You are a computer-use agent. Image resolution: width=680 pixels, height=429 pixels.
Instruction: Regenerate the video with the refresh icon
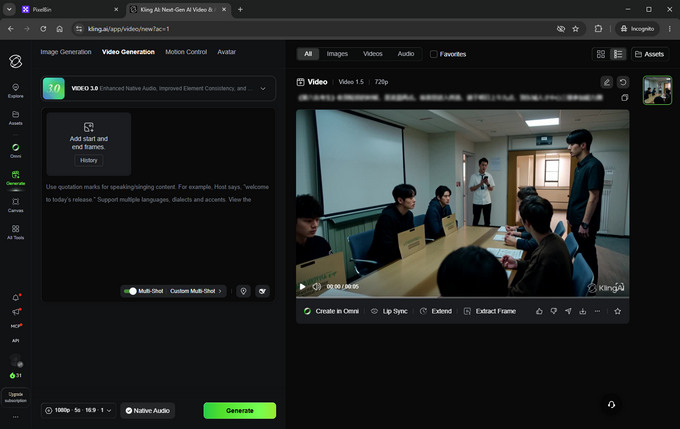(623, 82)
